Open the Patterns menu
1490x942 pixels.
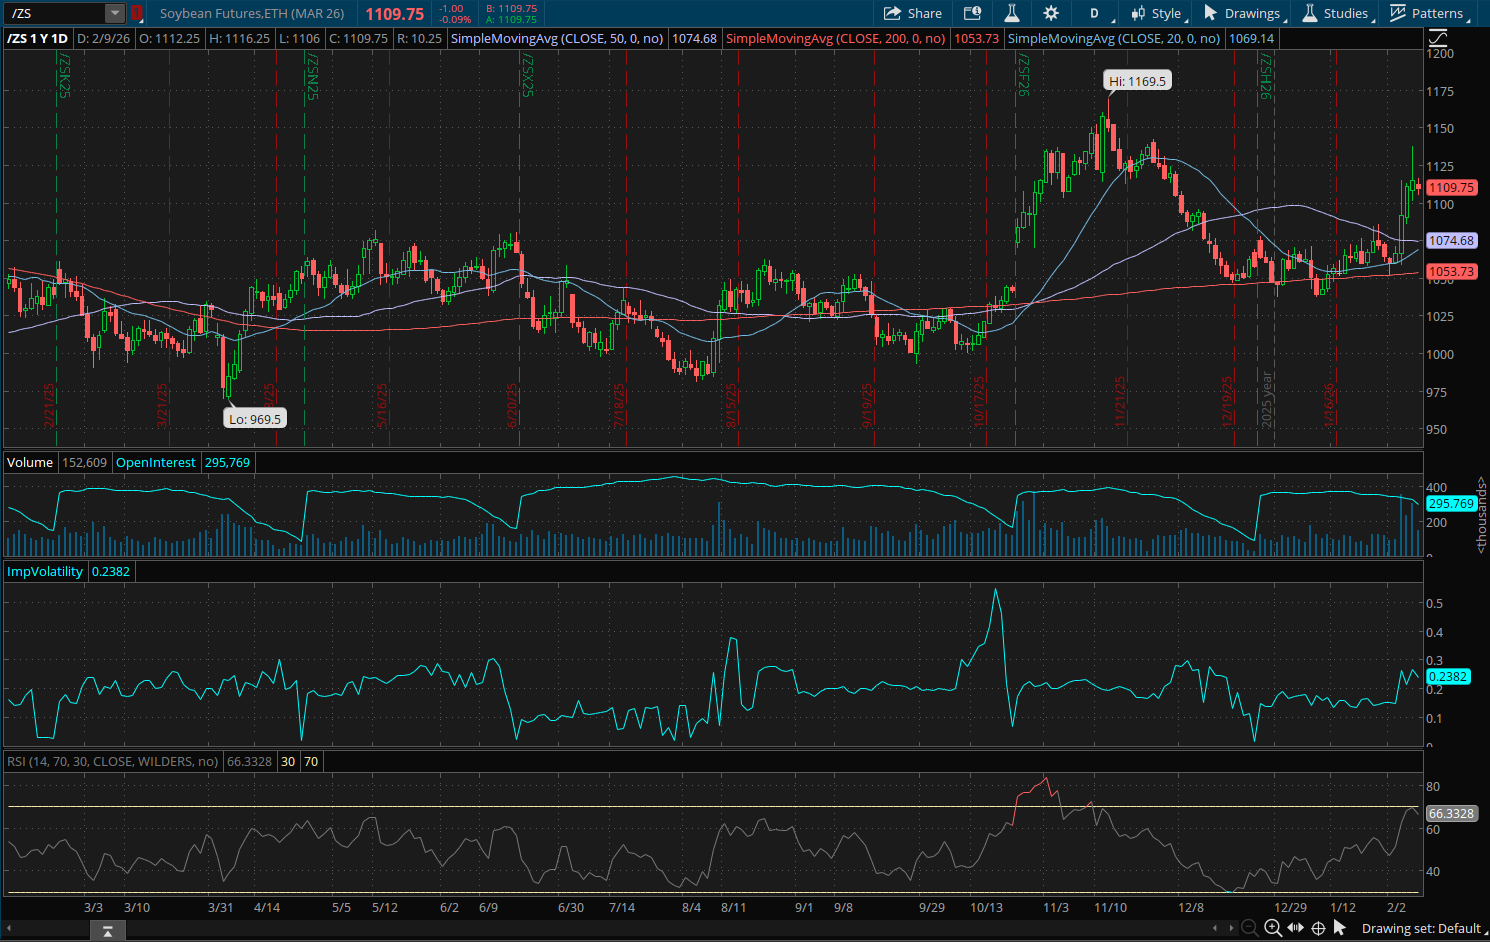point(1429,13)
